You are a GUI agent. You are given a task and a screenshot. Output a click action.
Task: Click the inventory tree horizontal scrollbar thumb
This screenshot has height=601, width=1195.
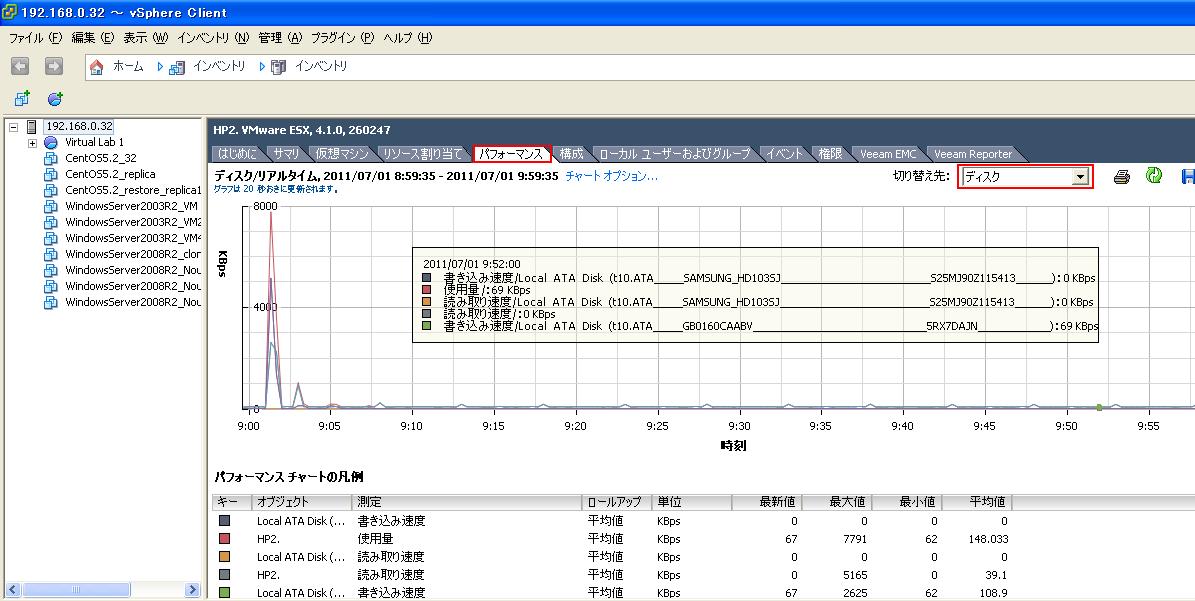(x=75, y=590)
